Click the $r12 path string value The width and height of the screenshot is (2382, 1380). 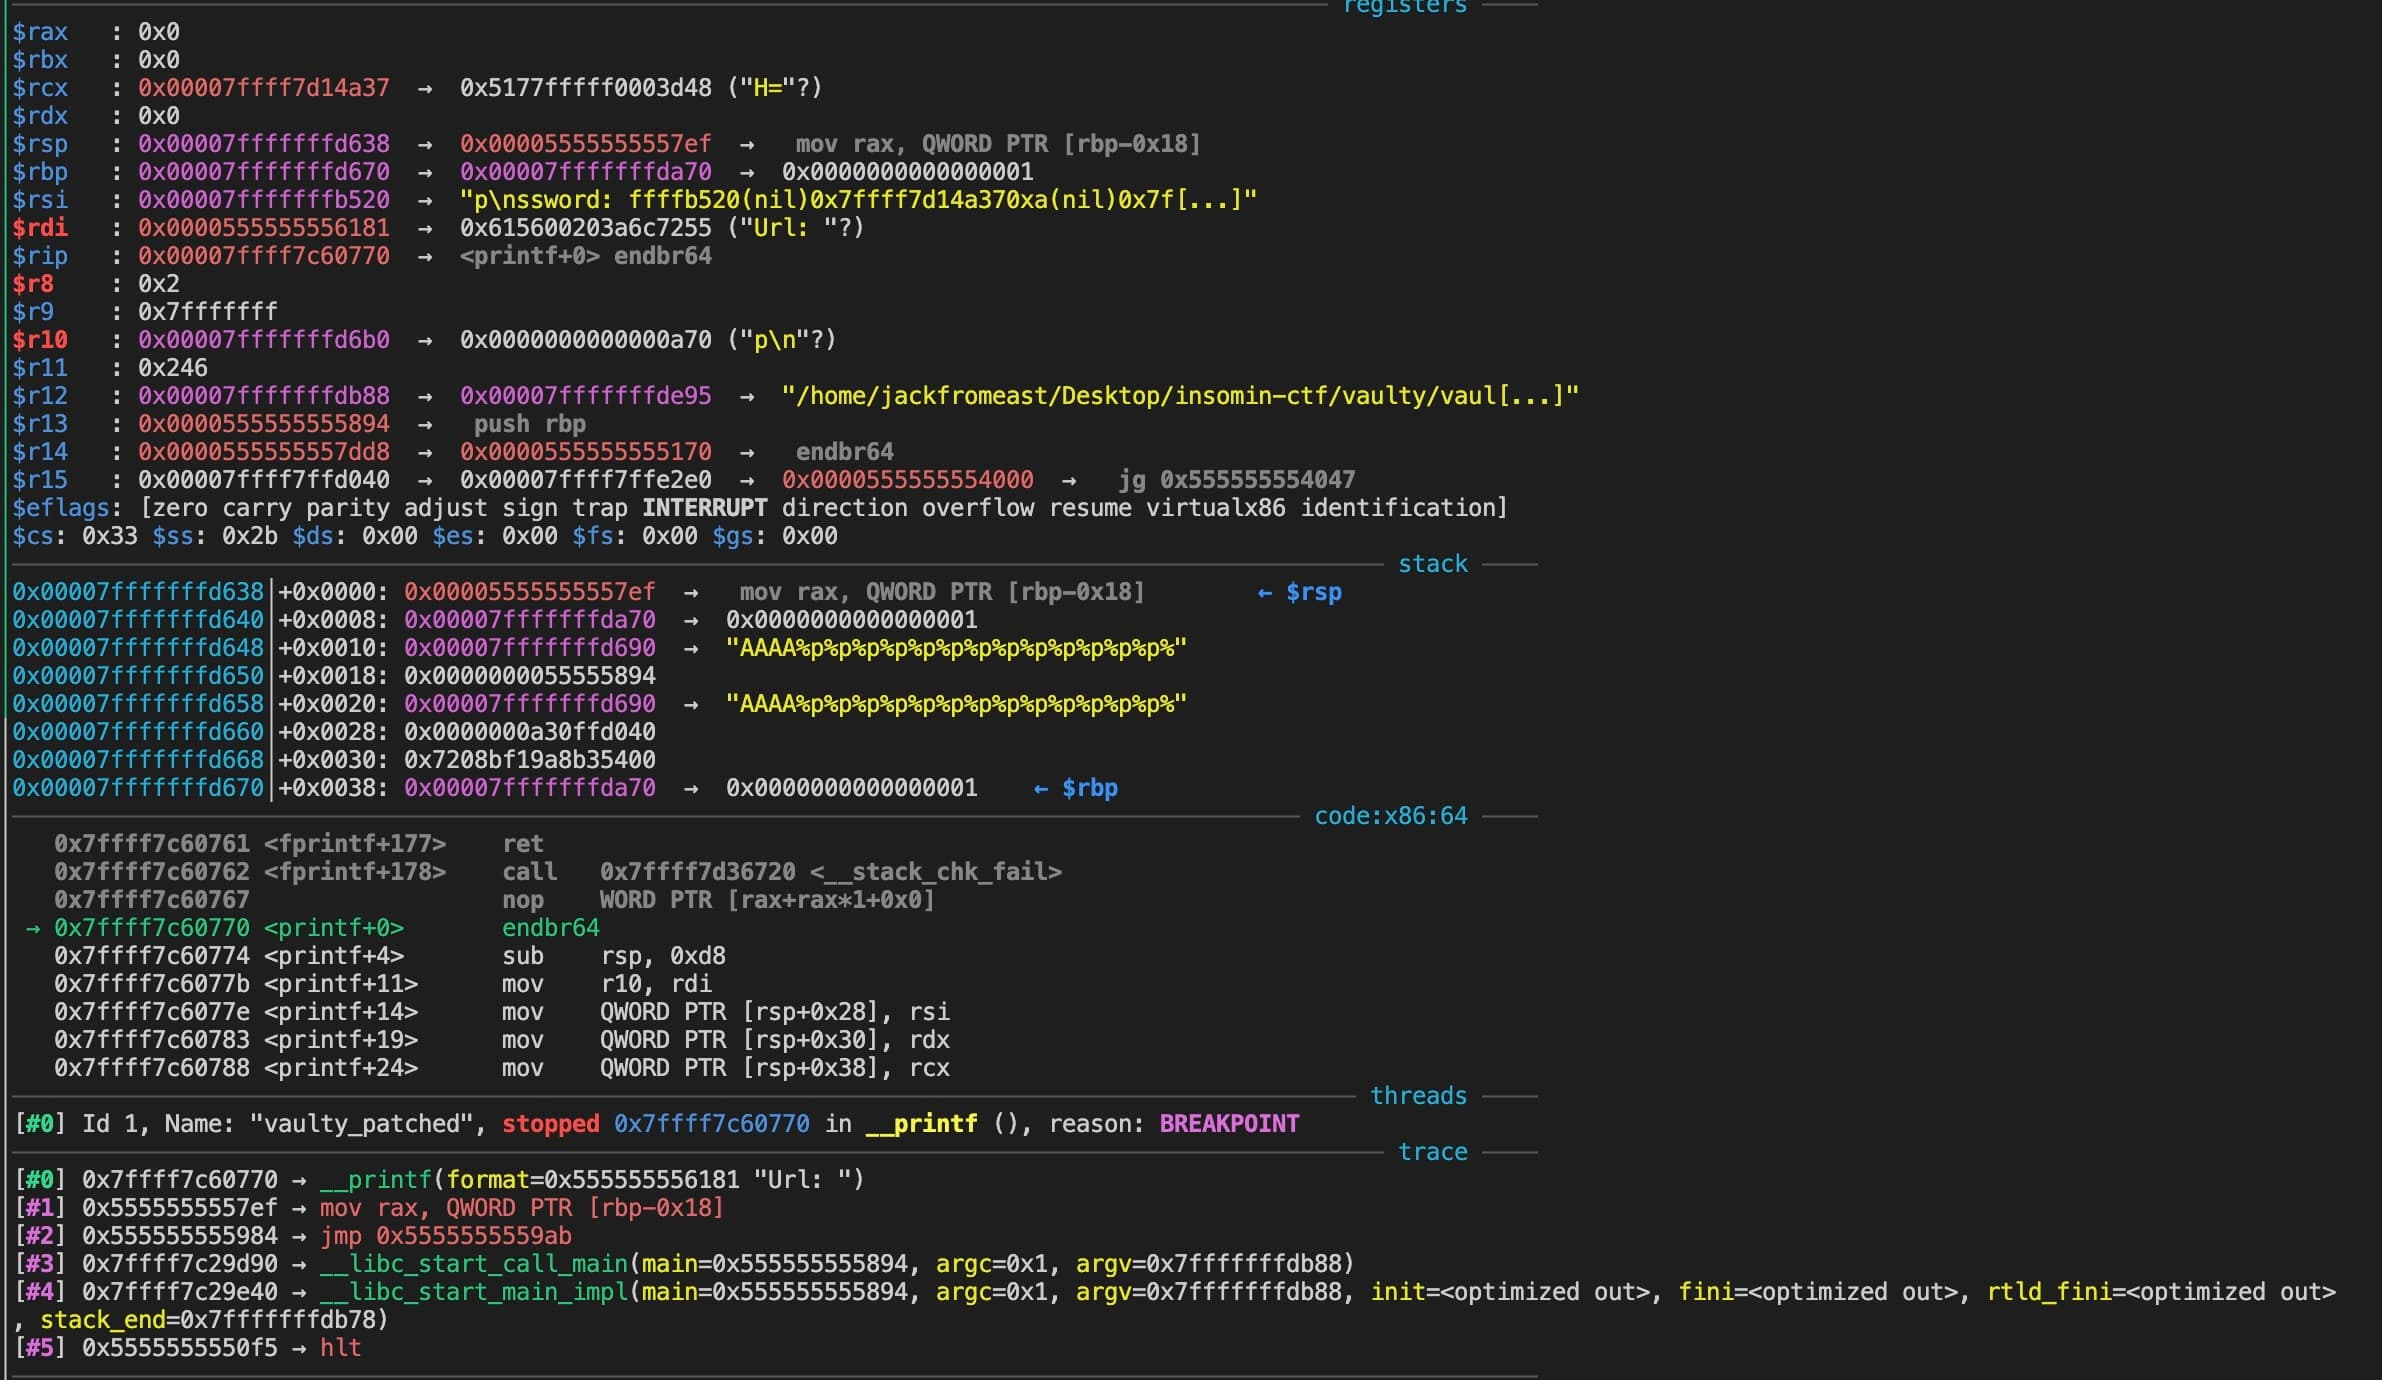1180,396
